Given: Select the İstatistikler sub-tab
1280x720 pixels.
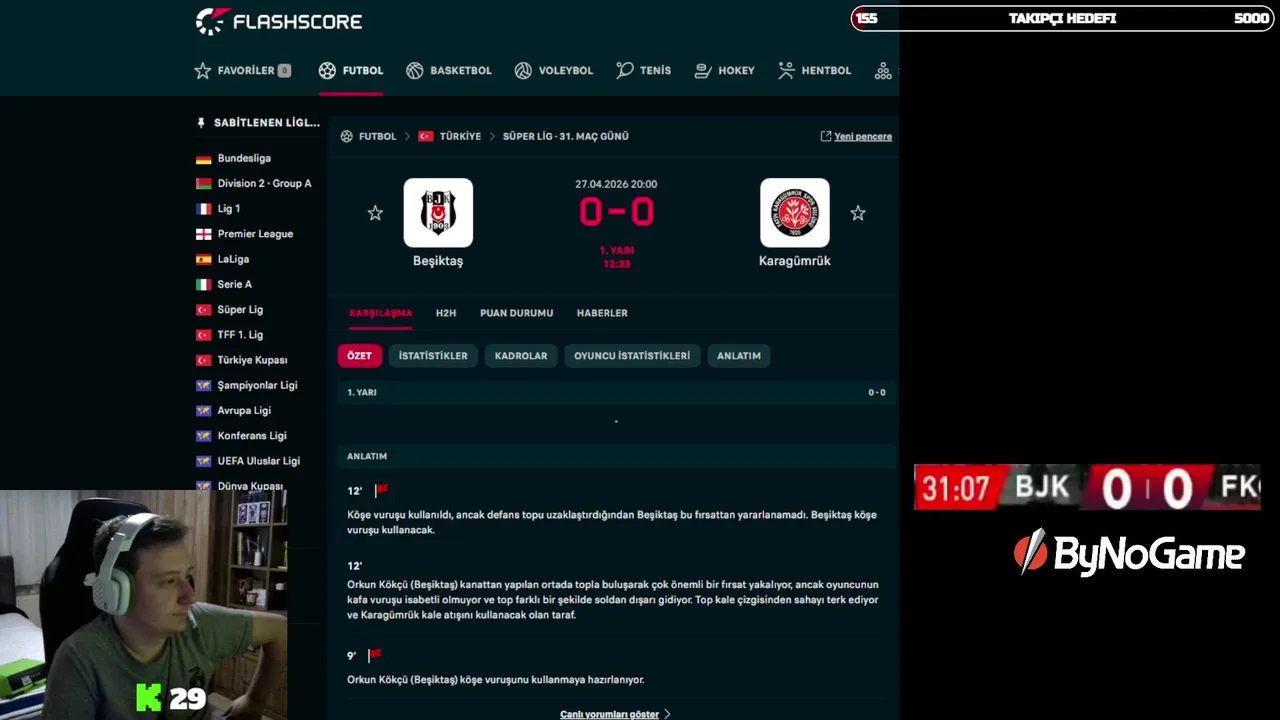Looking at the screenshot, I should click(x=433, y=356).
